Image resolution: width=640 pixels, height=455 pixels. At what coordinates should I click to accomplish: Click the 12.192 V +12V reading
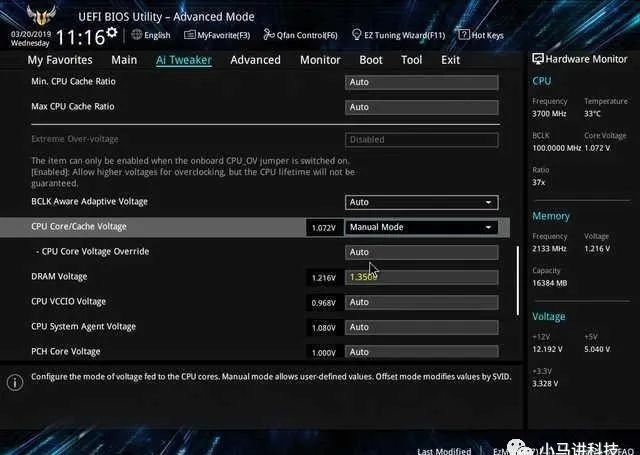pyautogui.click(x=547, y=349)
